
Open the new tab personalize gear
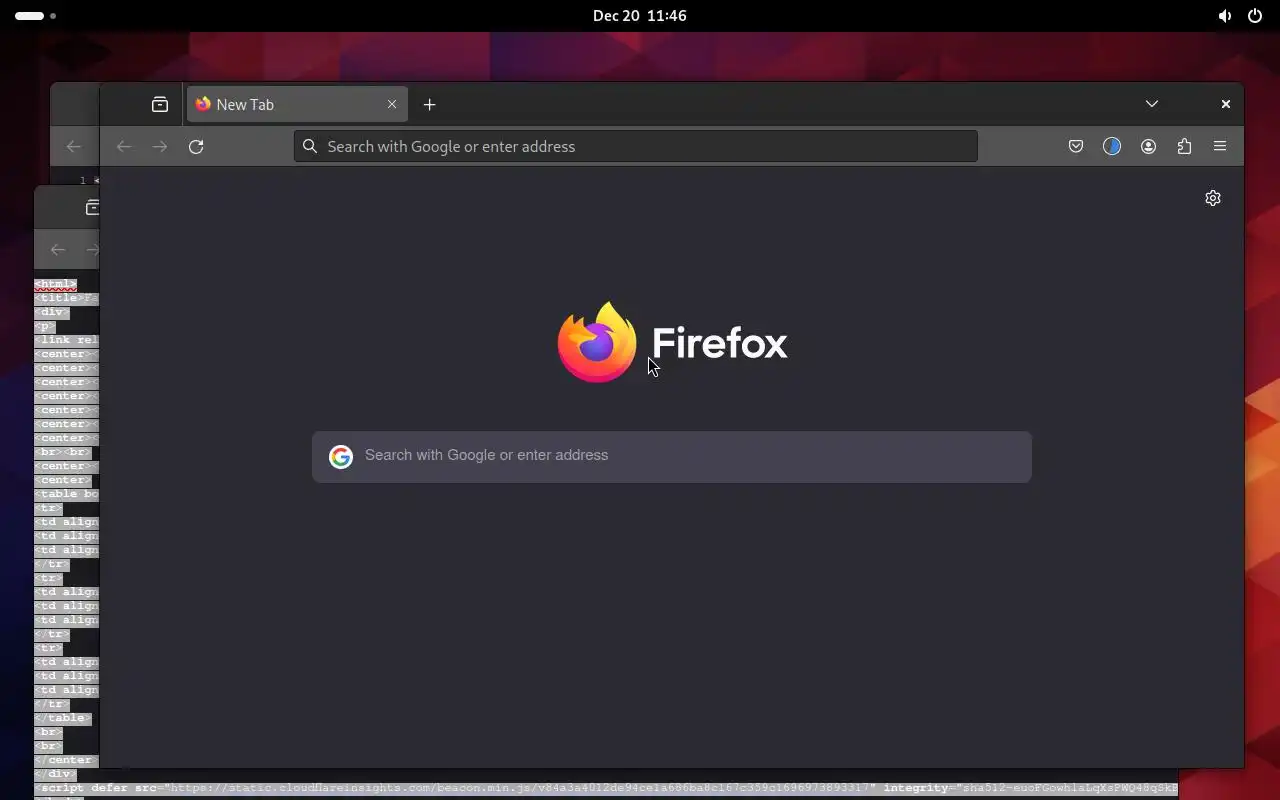[x=1213, y=198]
